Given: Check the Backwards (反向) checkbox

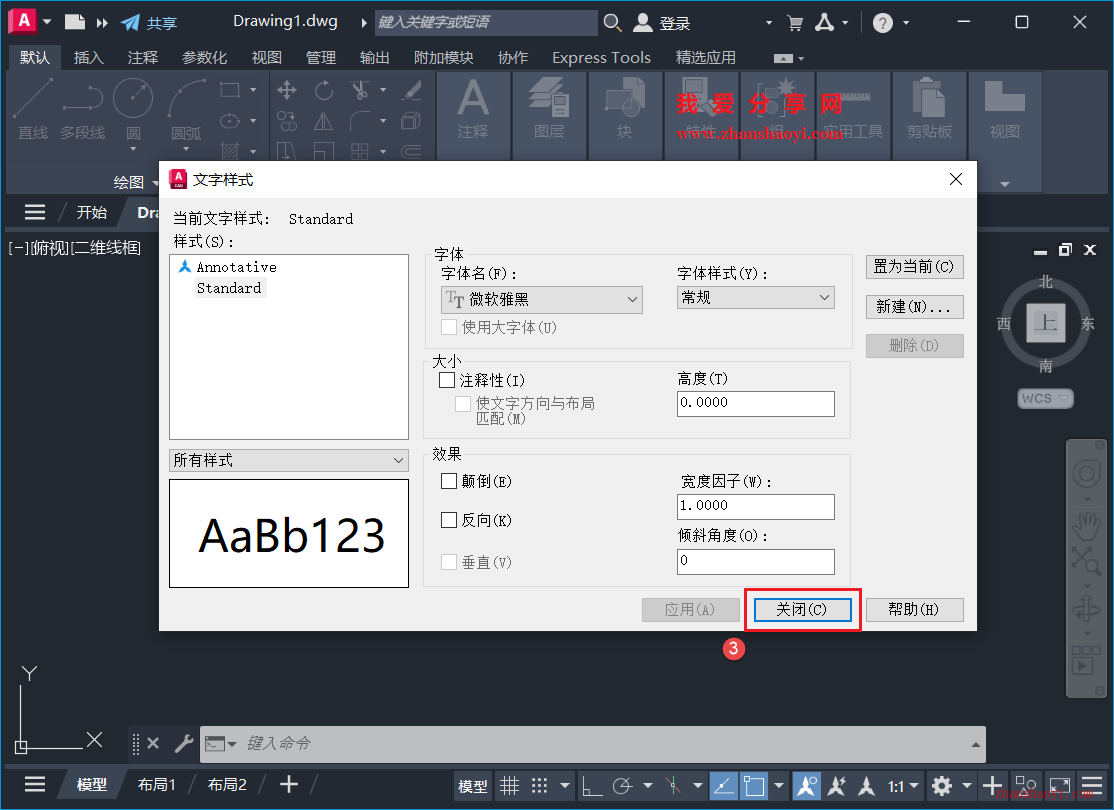Looking at the screenshot, I should coord(449,520).
